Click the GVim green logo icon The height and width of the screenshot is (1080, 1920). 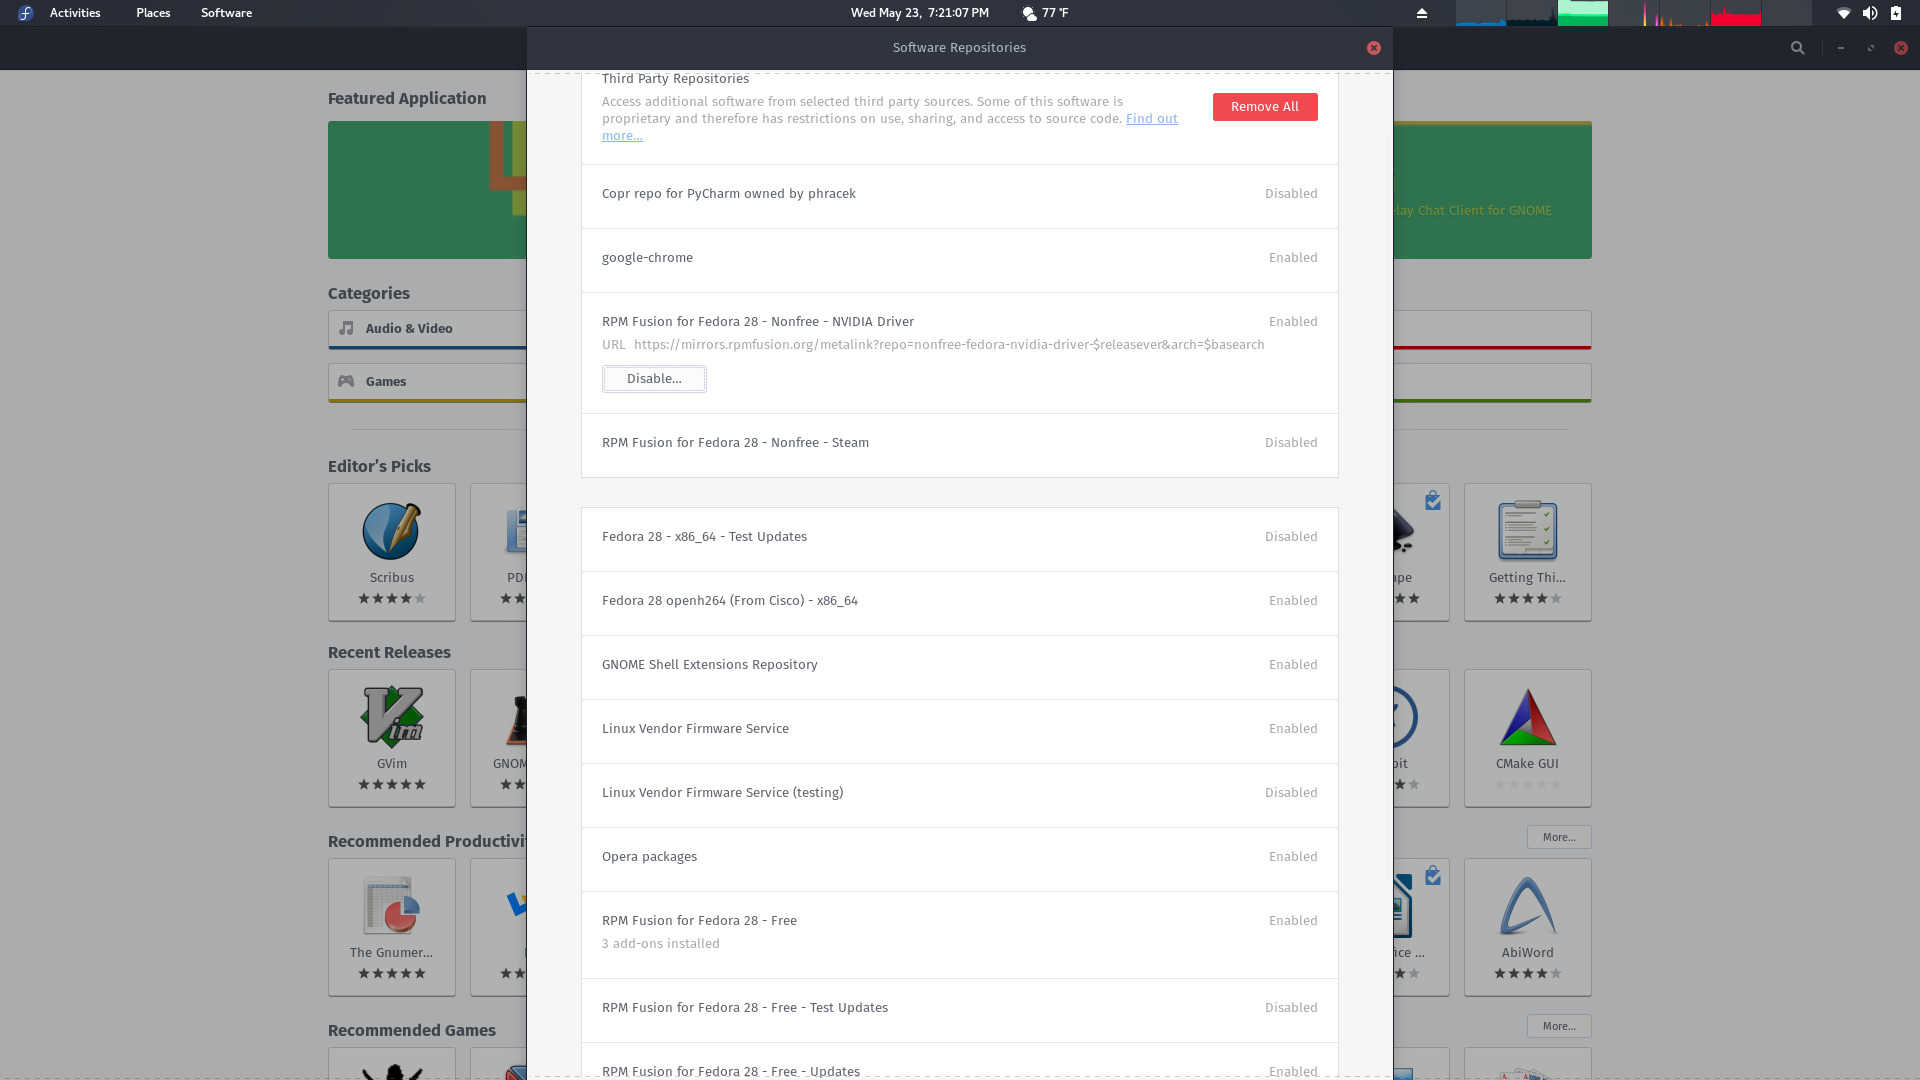tap(391, 717)
